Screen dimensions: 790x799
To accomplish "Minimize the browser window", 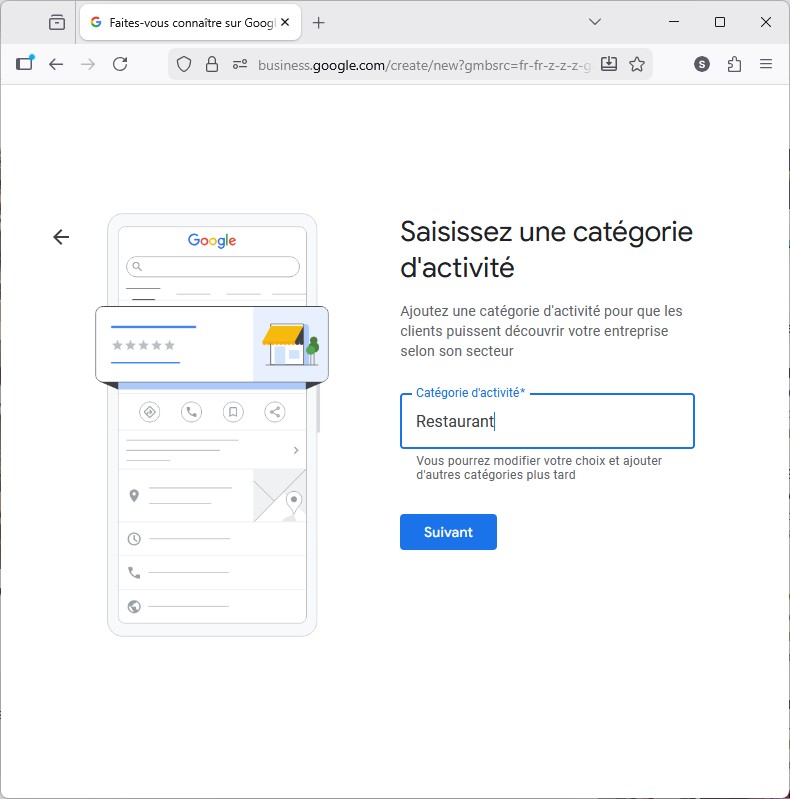I will point(674,22).
